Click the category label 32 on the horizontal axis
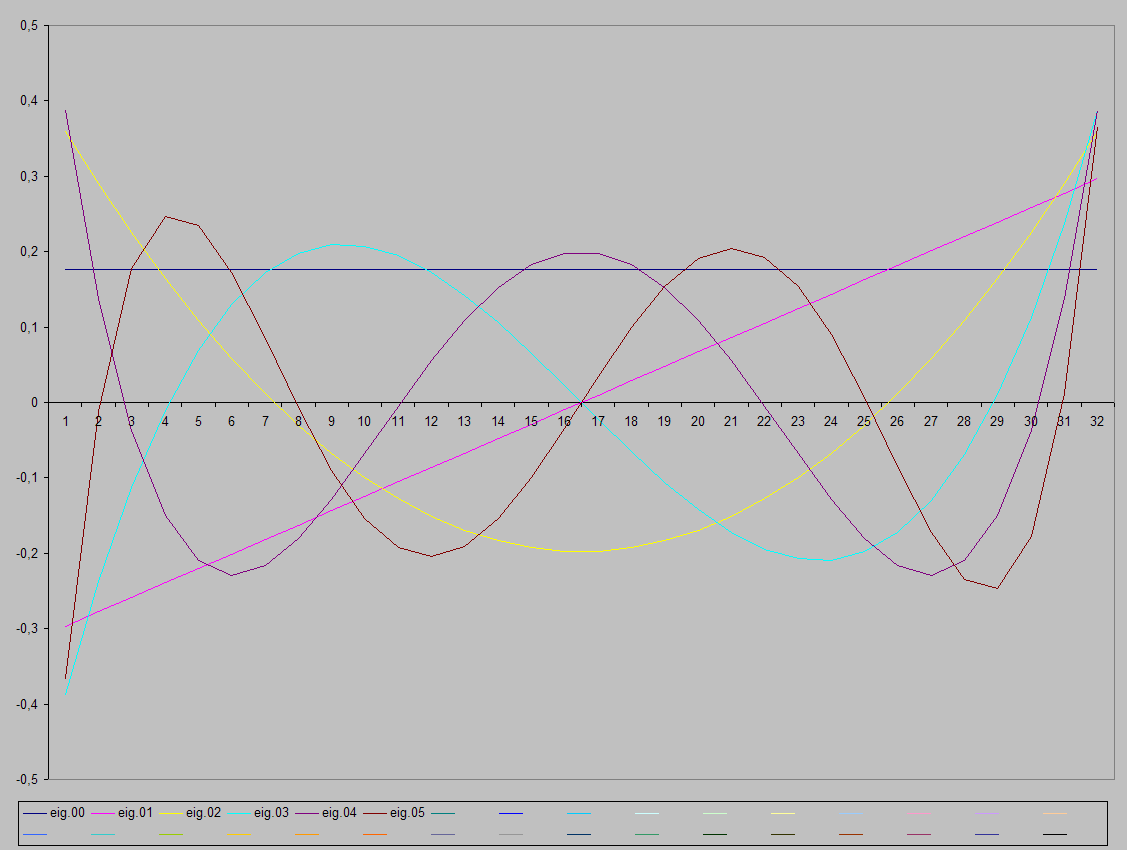Image resolution: width=1127 pixels, height=850 pixels. pyautogui.click(x=1097, y=422)
